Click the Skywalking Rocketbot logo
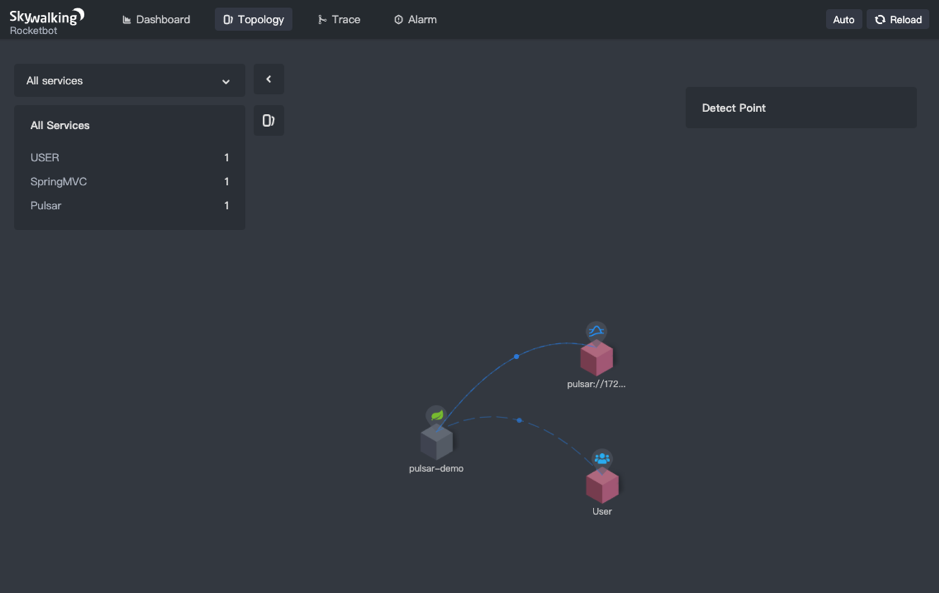This screenshot has height=593, width=939. [45, 19]
